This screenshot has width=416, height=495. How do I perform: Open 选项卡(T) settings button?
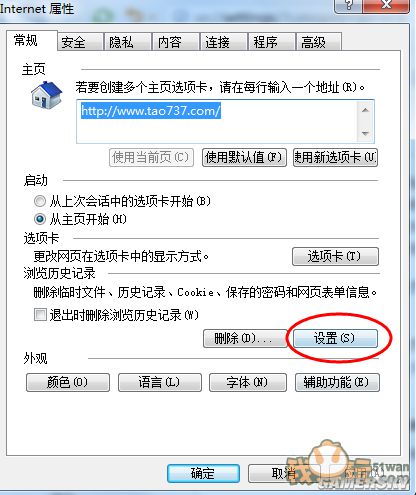point(335,256)
